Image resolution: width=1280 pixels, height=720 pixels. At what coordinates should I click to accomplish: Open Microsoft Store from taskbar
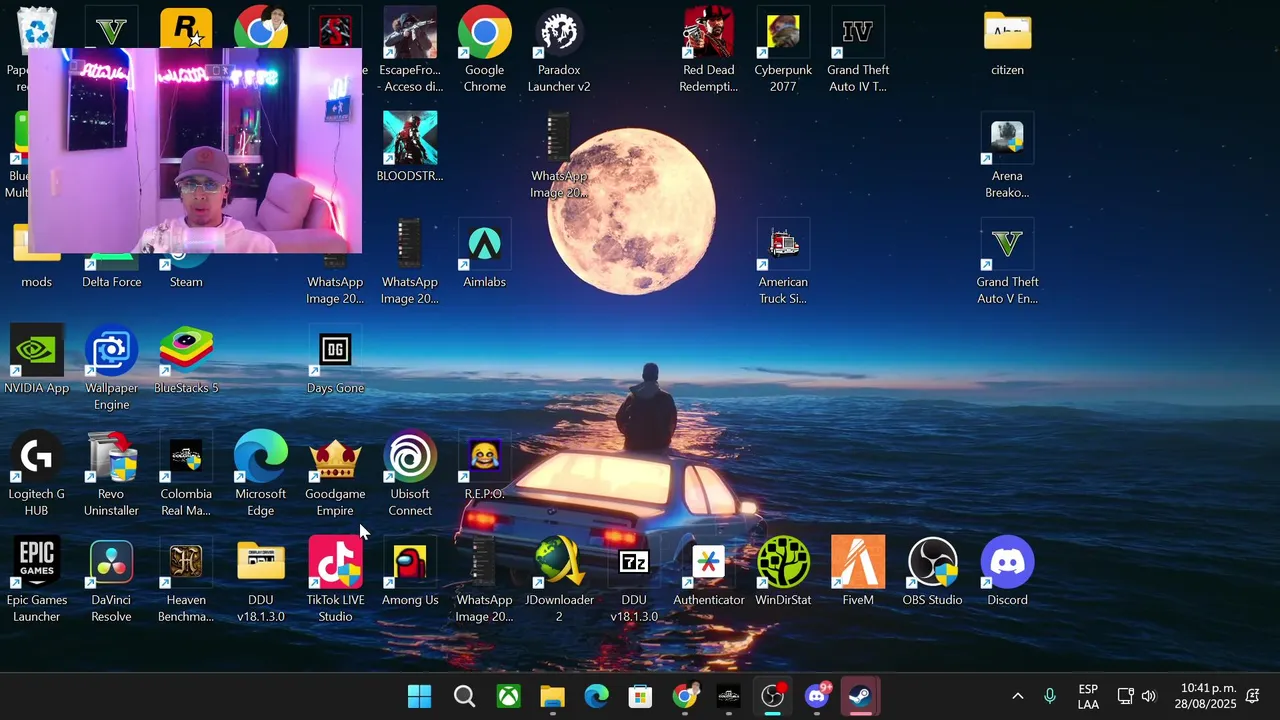click(640, 696)
